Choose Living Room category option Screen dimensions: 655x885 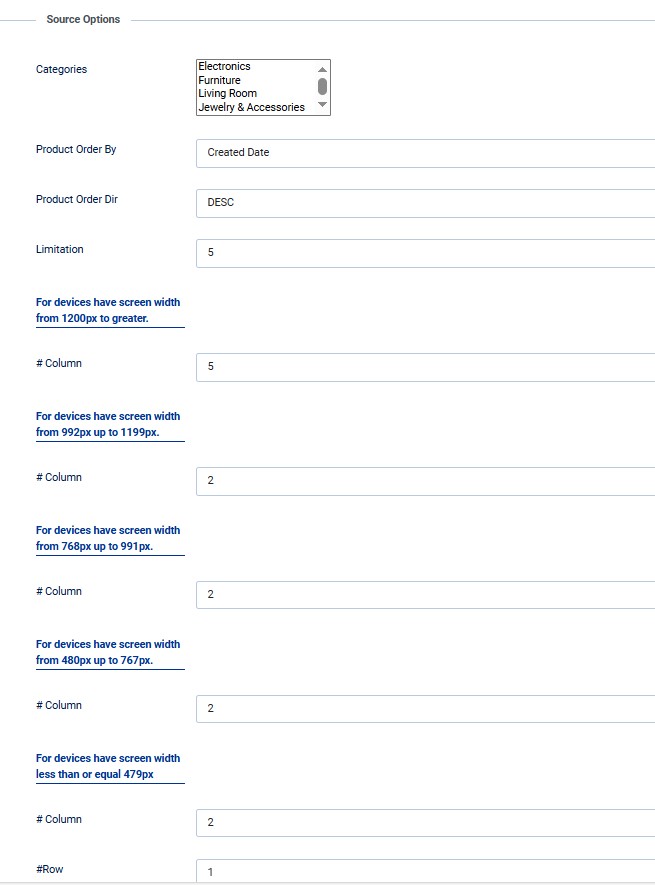tap(227, 94)
